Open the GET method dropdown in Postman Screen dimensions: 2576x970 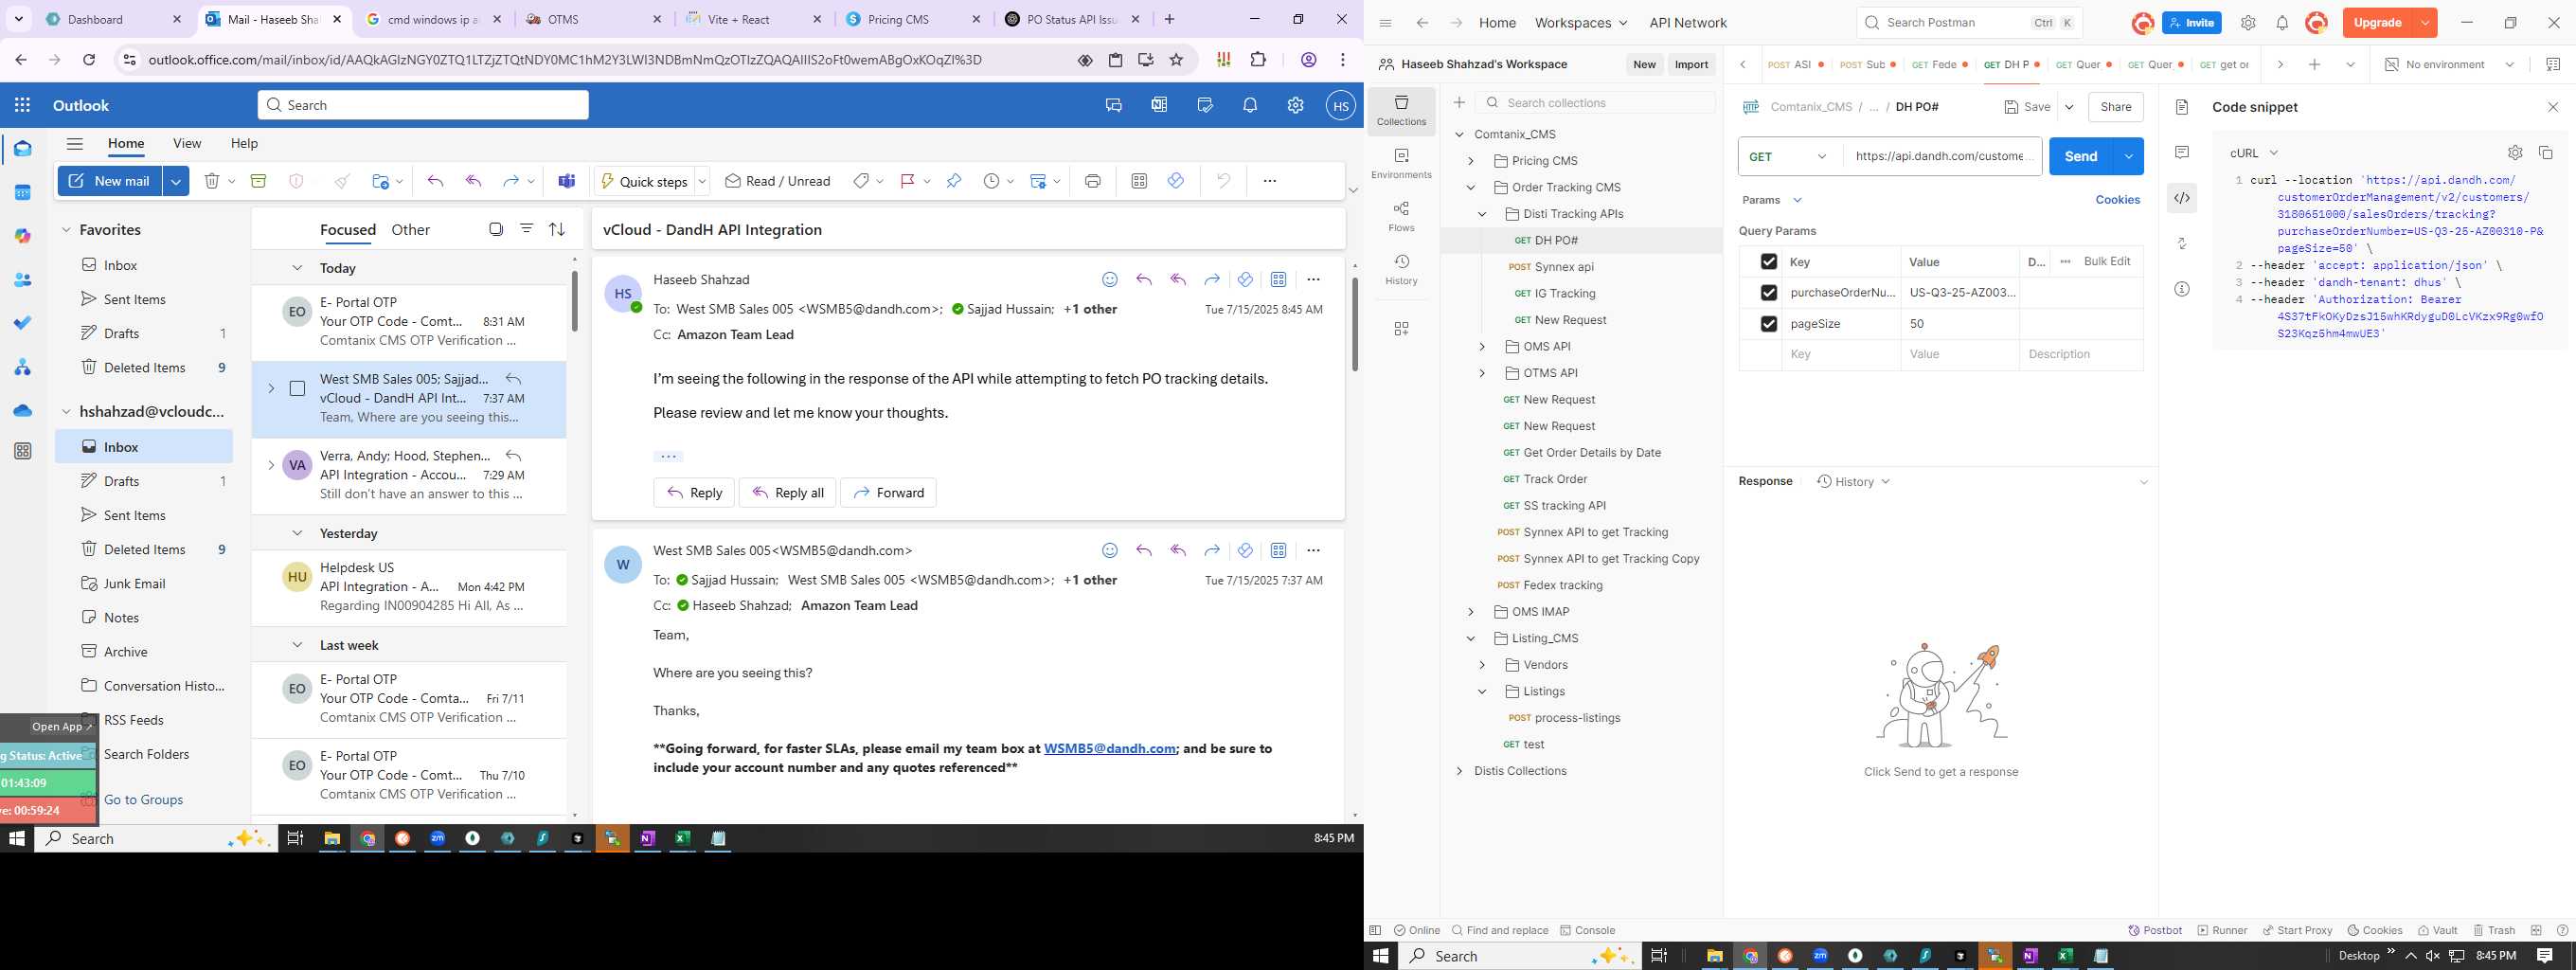point(1789,156)
